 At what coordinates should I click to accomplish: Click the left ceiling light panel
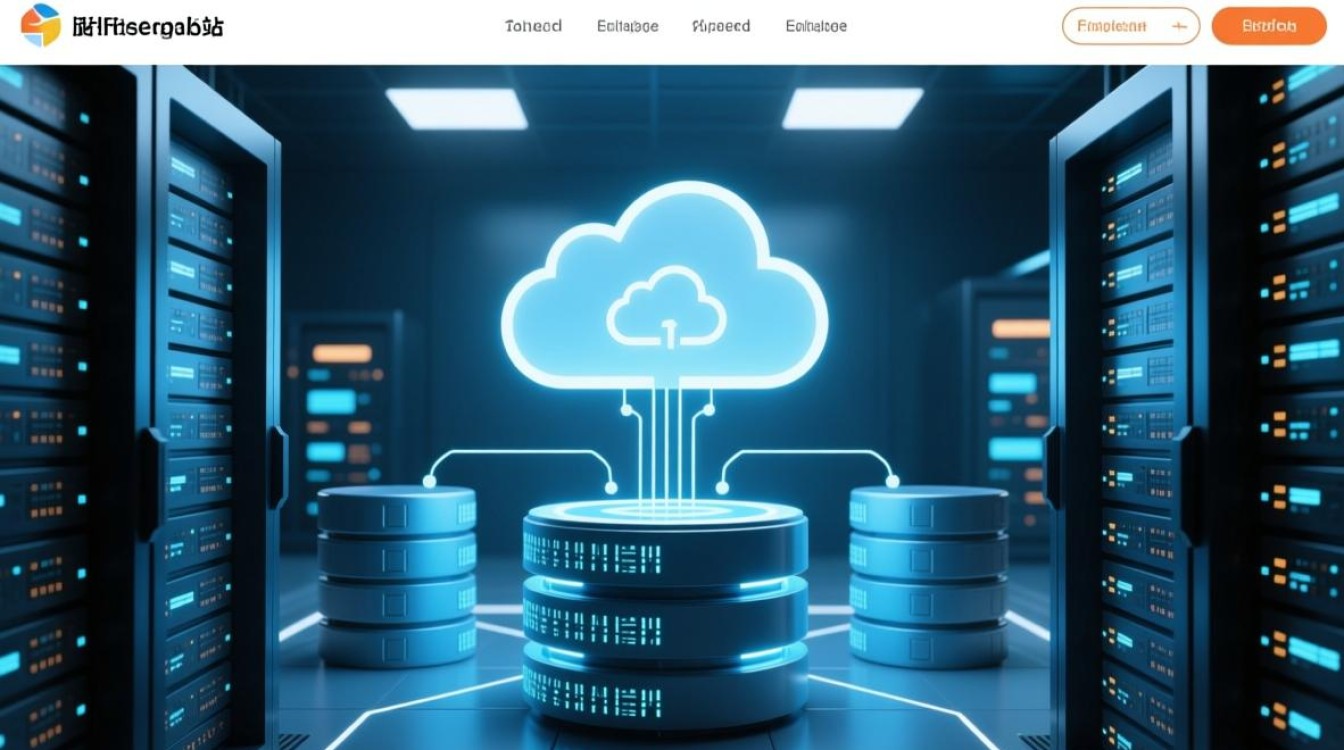coord(456,108)
